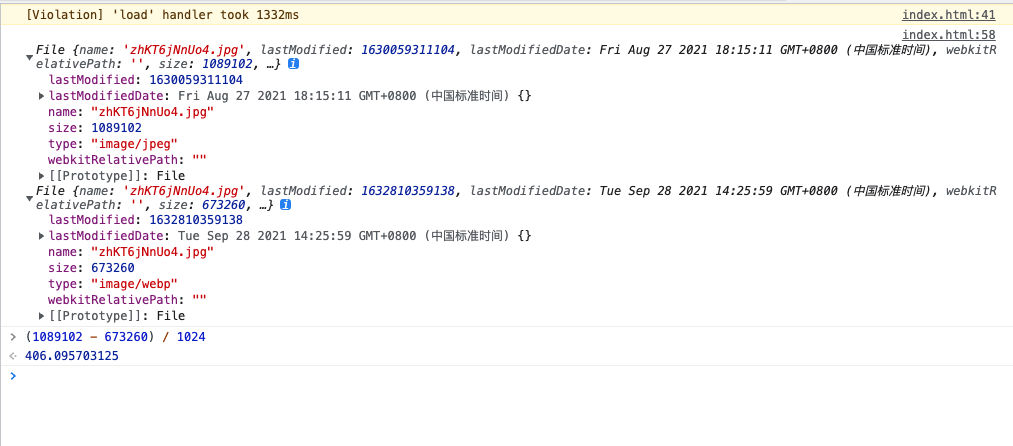Screen dimensions: 1013x446
Task: Select lastModified value 1630059311104 in expanded properties
Action: click(196, 80)
